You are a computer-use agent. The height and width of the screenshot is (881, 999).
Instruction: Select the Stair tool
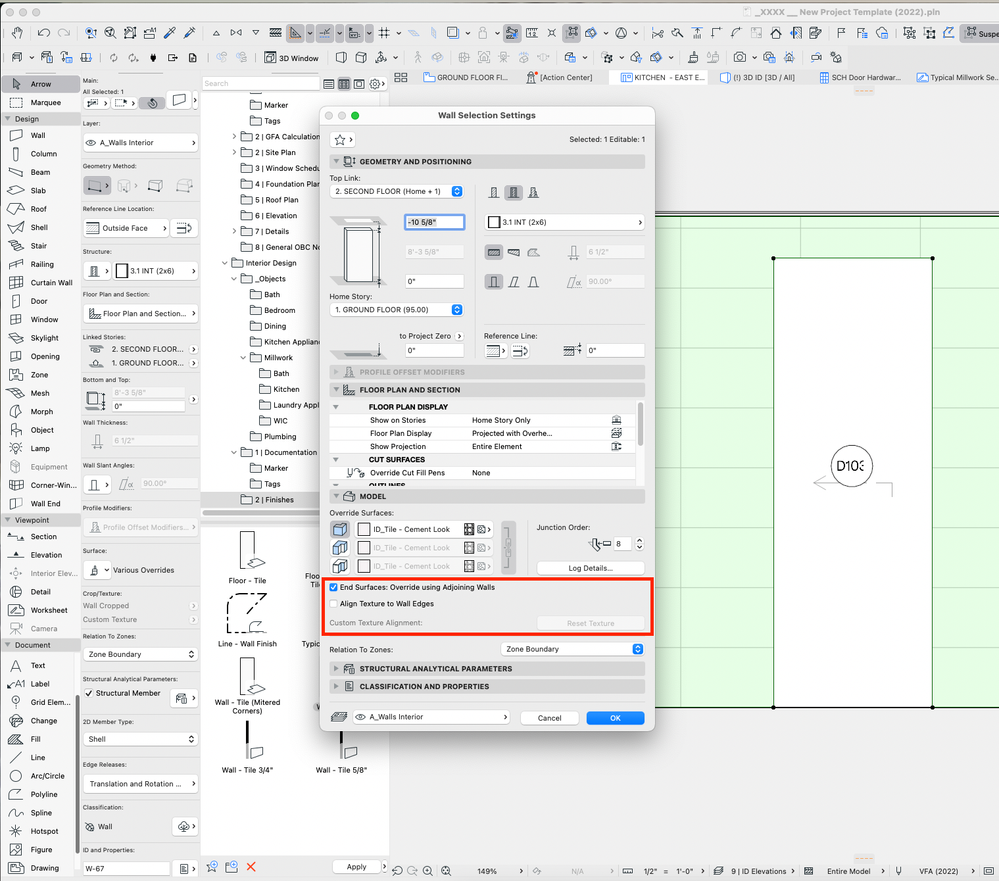[x=38, y=245]
